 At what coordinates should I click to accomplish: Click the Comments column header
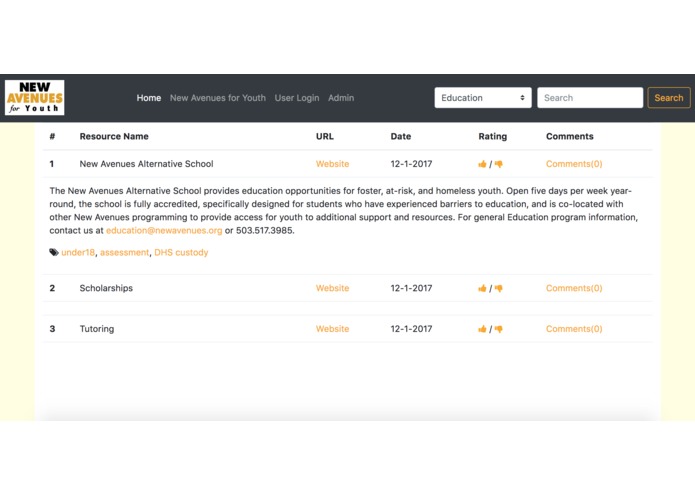[x=570, y=136]
